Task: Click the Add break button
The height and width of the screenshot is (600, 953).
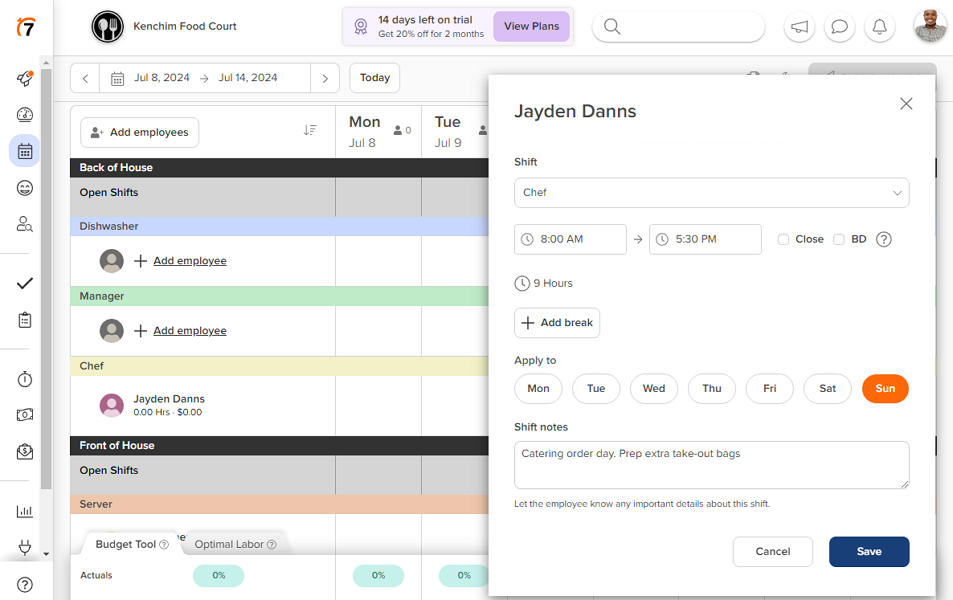Action: pyautogui.click(x=557, y=323)
